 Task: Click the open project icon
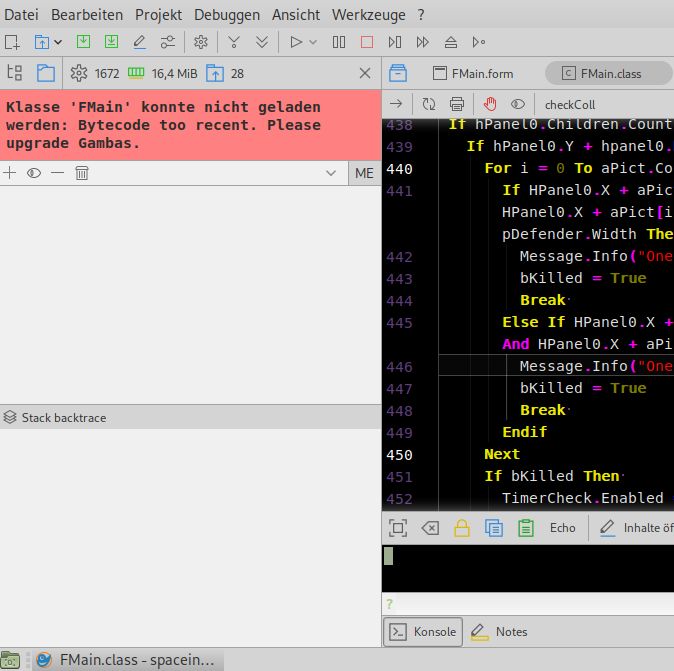coord(42,42)
